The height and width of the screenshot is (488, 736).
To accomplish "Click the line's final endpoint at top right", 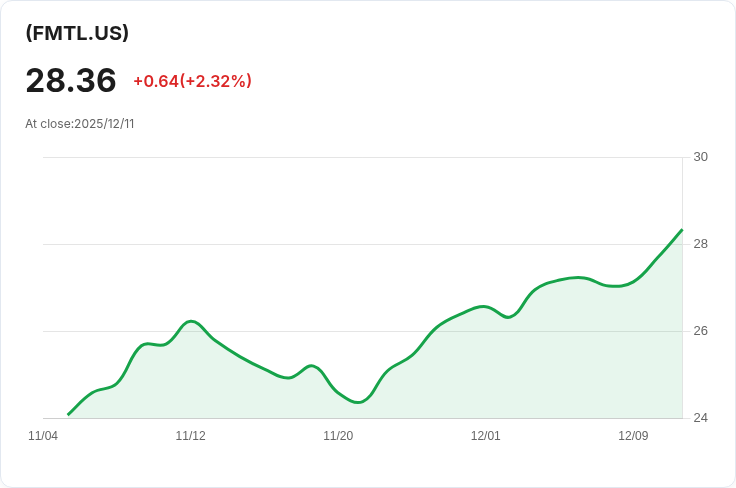I will (682, 230).
